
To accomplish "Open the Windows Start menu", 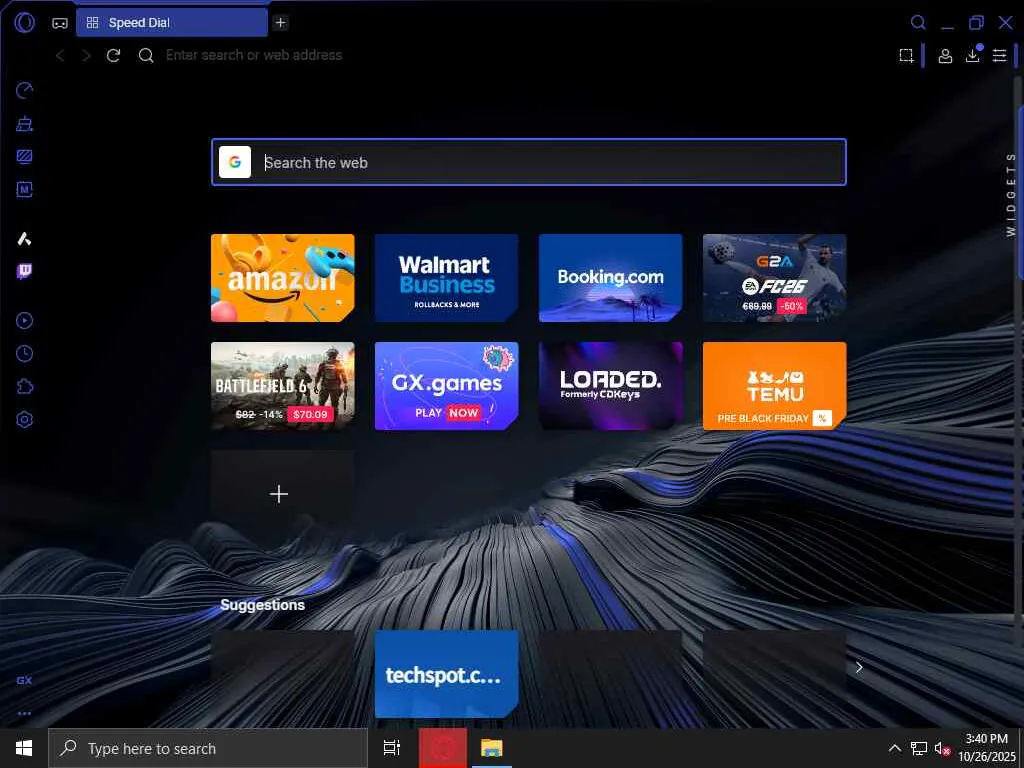I will click(24, 748).
